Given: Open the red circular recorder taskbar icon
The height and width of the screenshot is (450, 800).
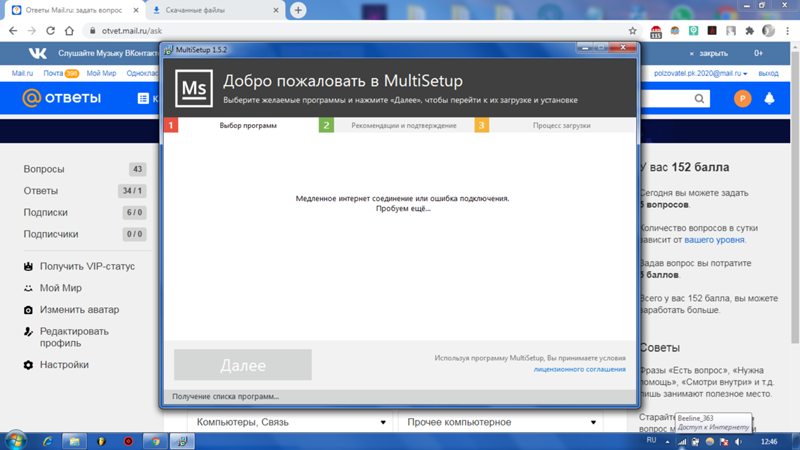Looking at the screenshot, I should tap(128, 441).
